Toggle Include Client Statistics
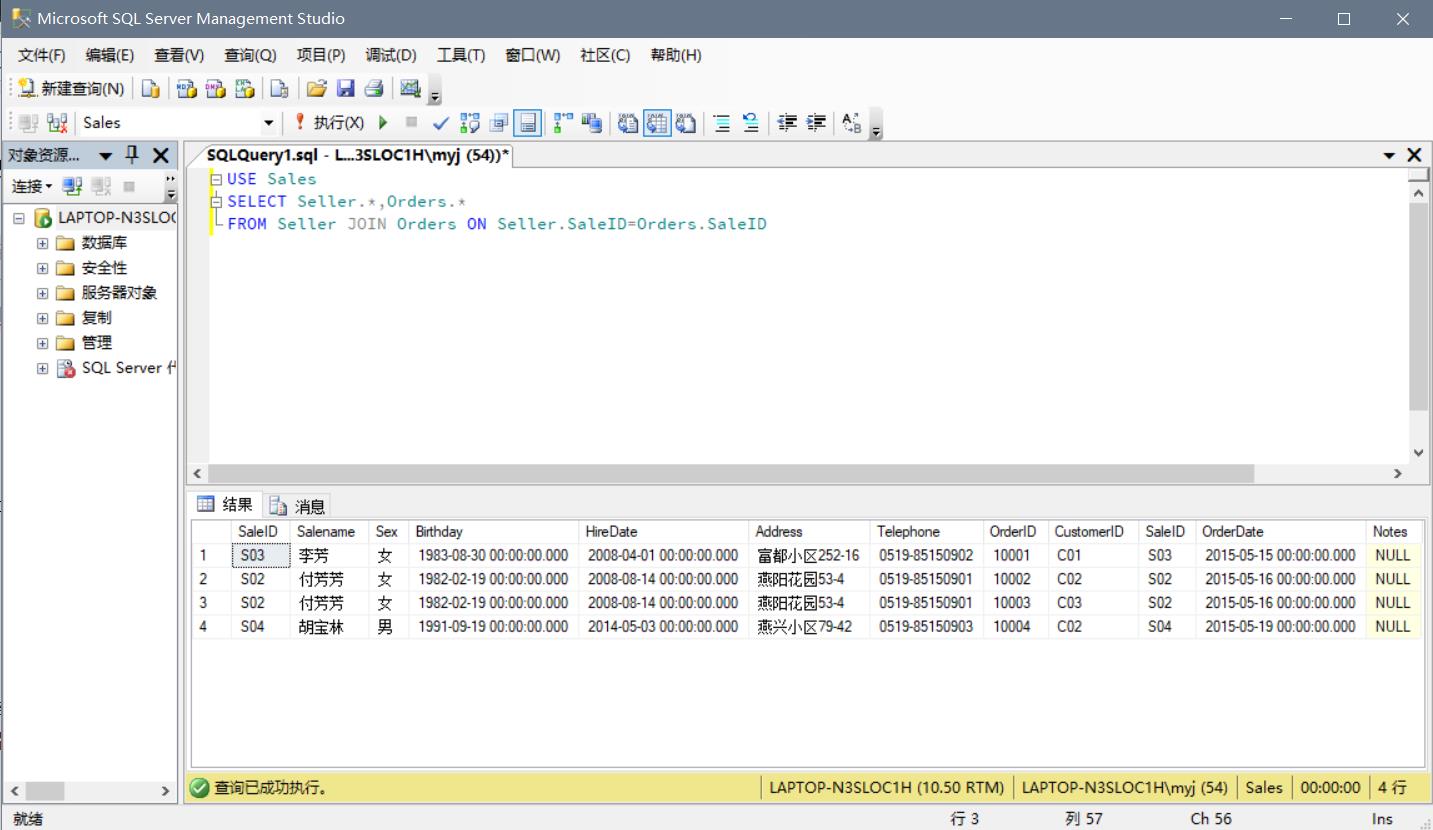The height and width of the screenshot is (830, 1433). pyautogui.click(x=593, y=123)
